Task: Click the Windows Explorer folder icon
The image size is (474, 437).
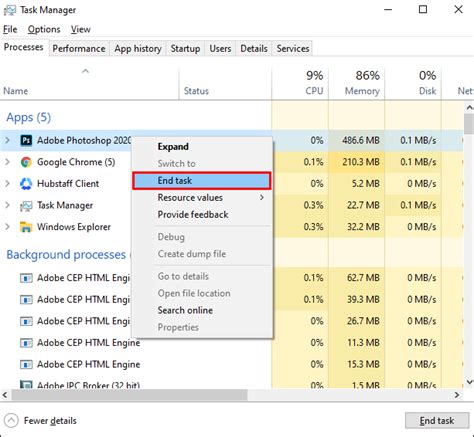Action: tap(26, 227)
